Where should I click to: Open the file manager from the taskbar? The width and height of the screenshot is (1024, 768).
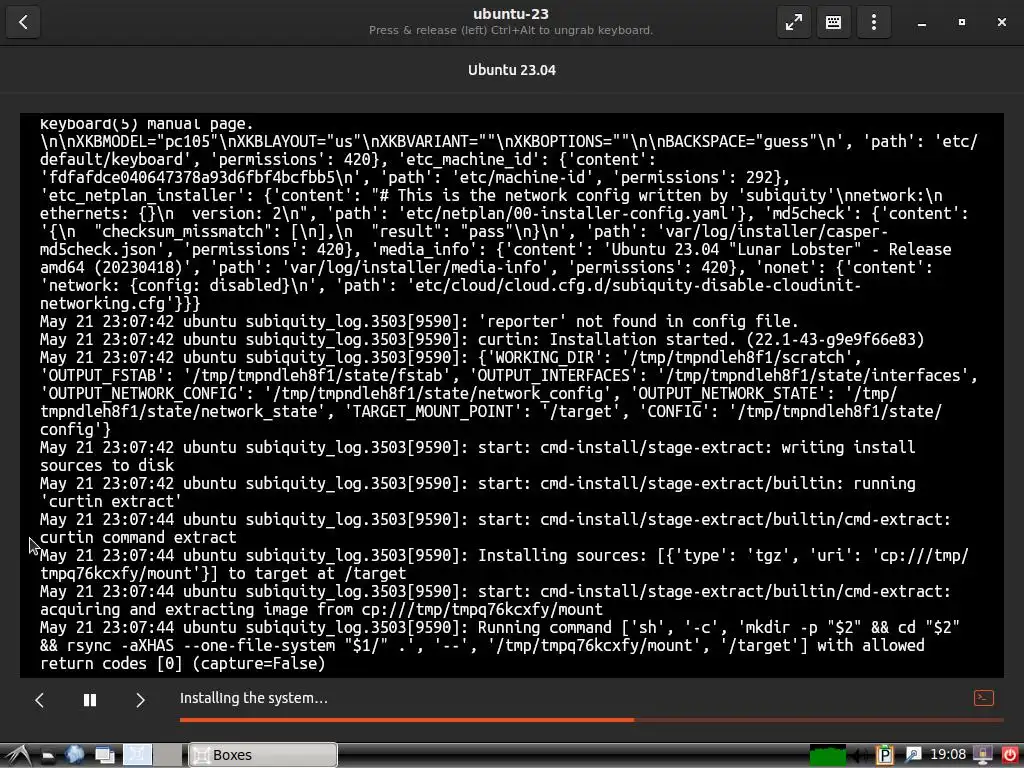pyautogui.click(x=48, y=756)
